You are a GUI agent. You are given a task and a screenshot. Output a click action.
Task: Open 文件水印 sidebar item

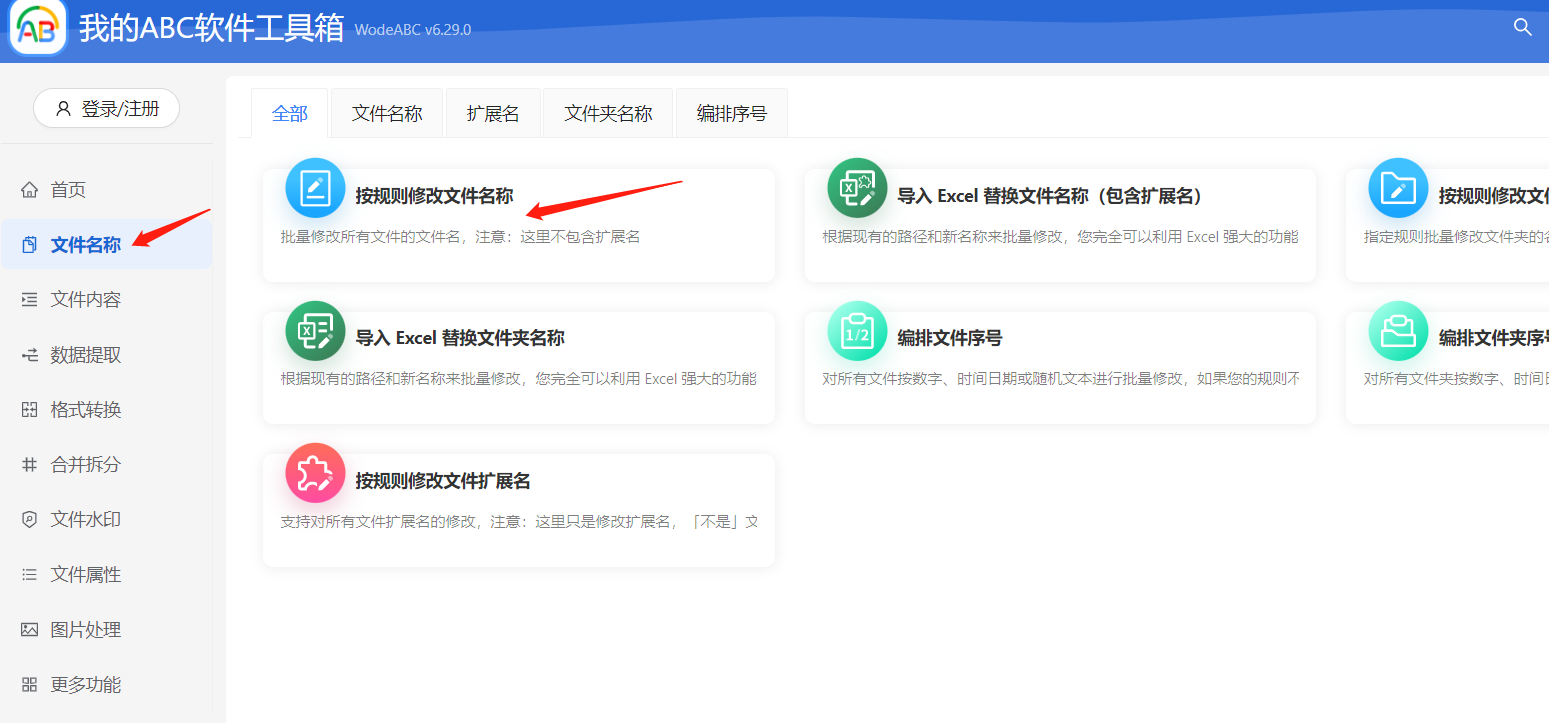pos(85,520)
